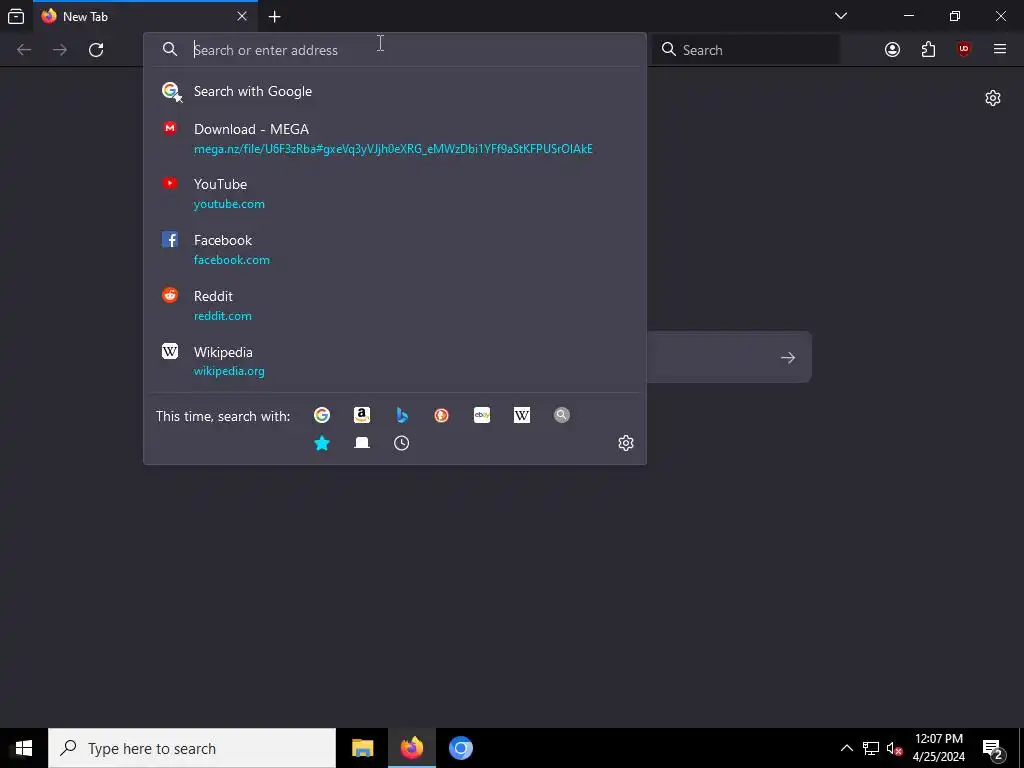Open the uBlock Origin extension icon
Image resolution: width=1024 pixels, height=768 pixels.
click(x=964, y=50)
